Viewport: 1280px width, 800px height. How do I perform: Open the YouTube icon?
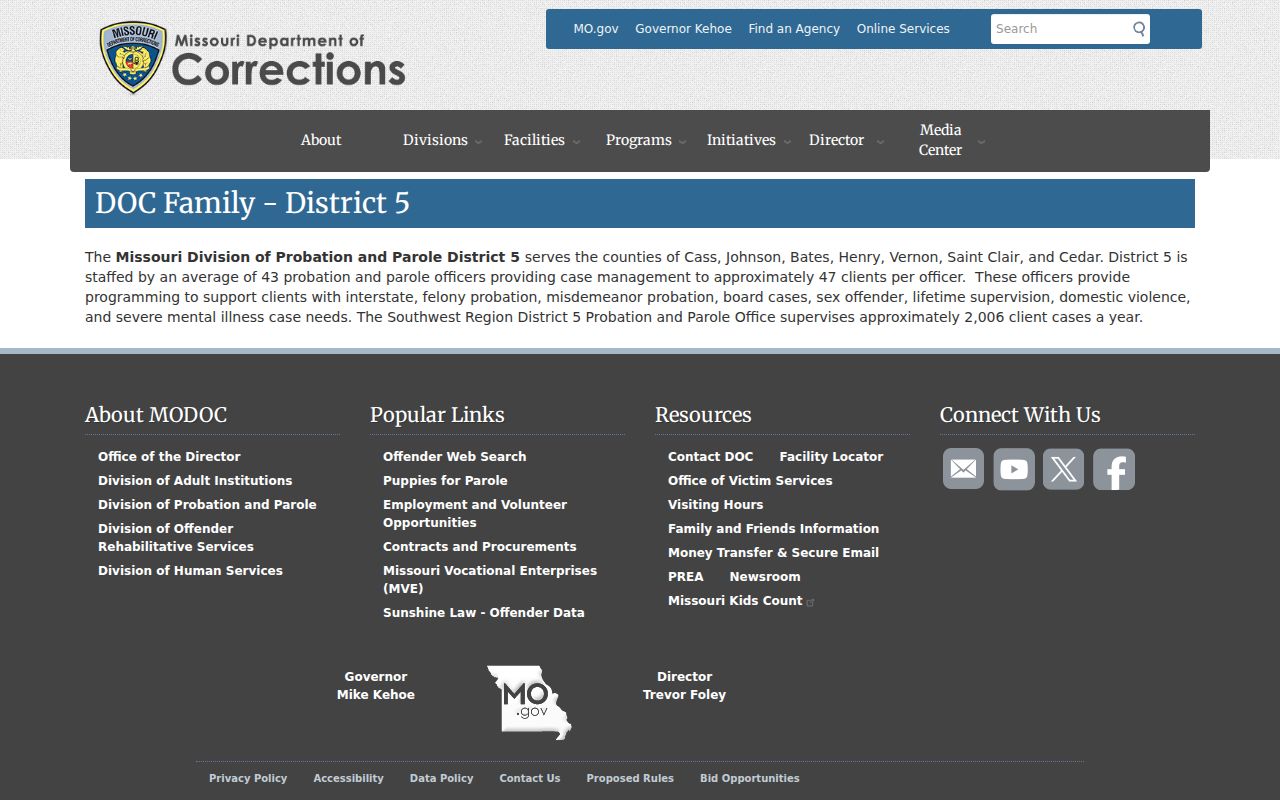coord(1014,469)
